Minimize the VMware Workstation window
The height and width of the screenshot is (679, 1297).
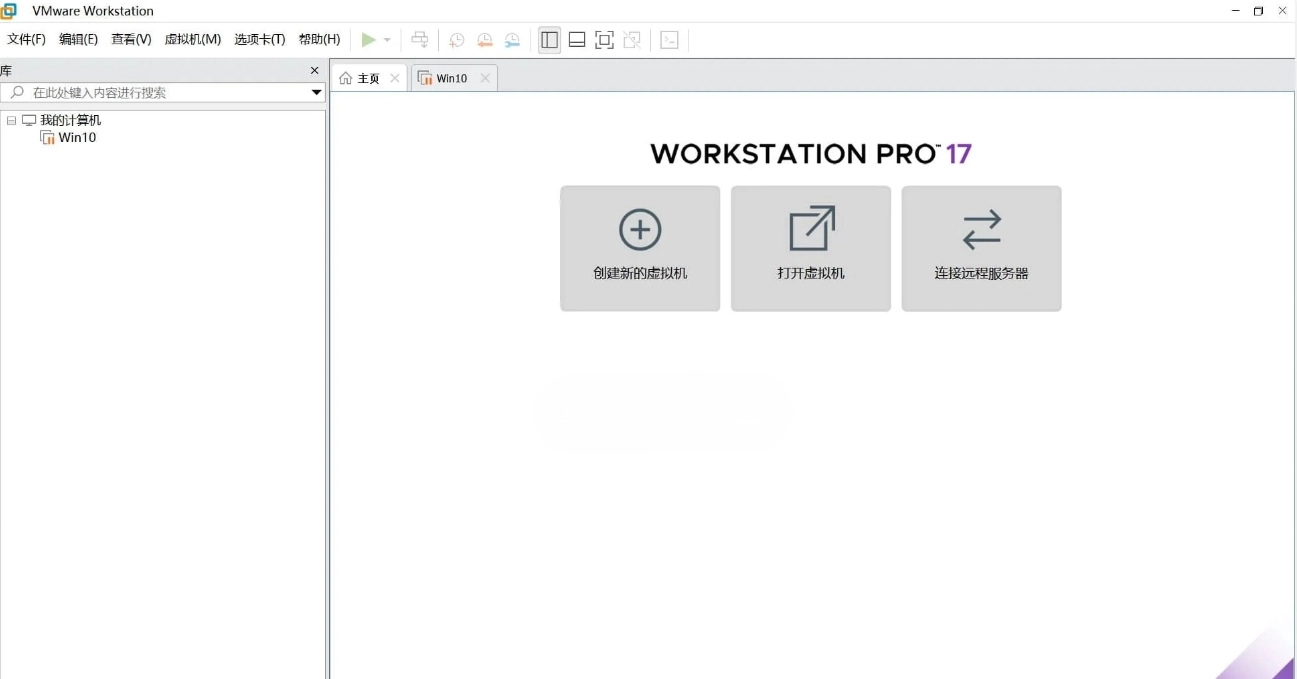[x=1236, y=11]
